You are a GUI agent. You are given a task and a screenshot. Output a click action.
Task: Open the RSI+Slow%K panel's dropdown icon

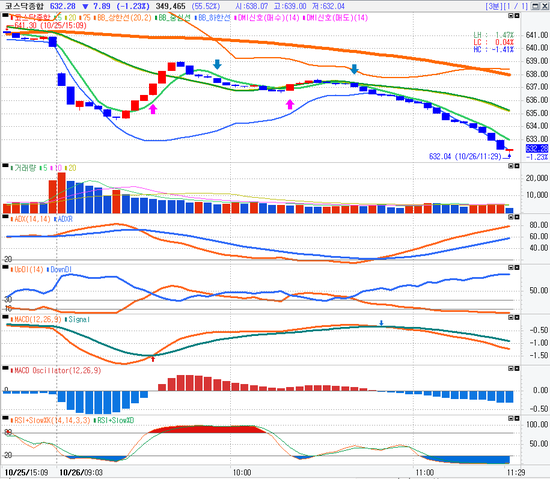[x=511, y=418]
